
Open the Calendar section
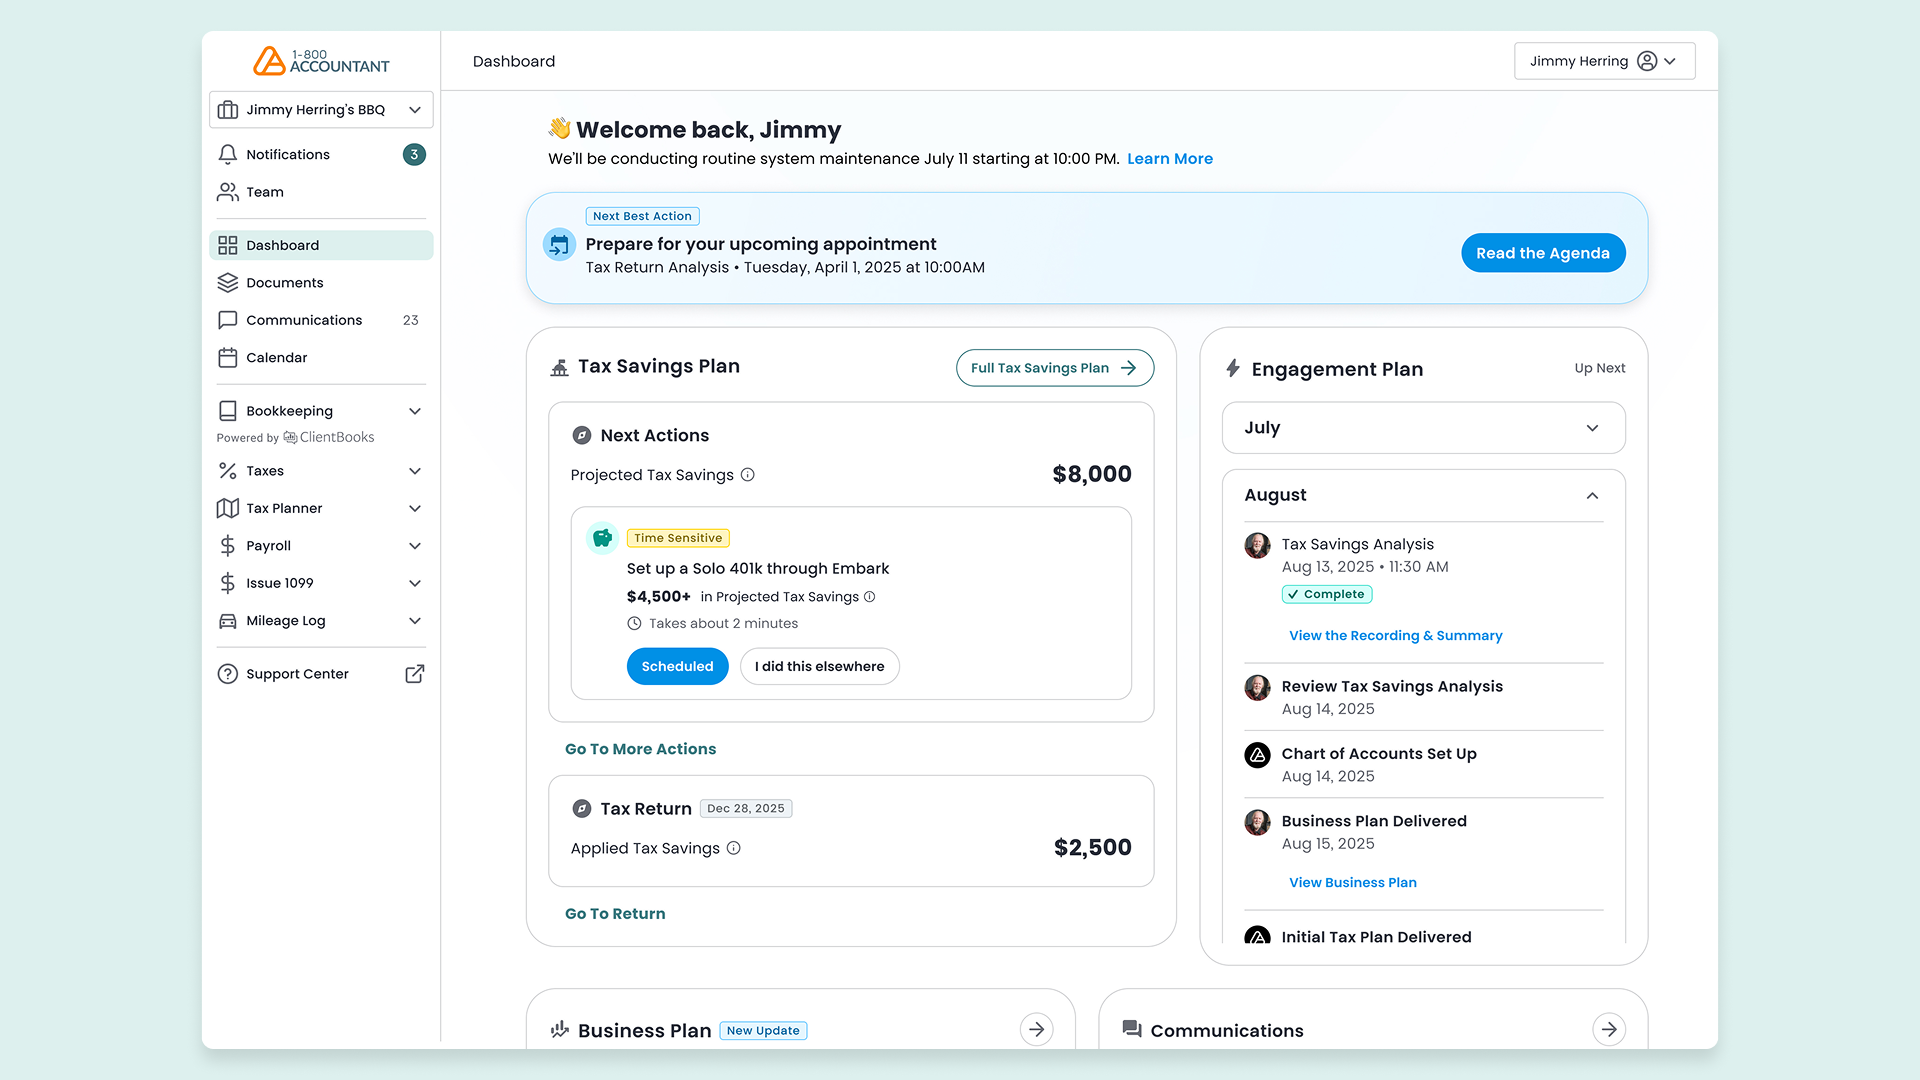click(x=276, y=357)
